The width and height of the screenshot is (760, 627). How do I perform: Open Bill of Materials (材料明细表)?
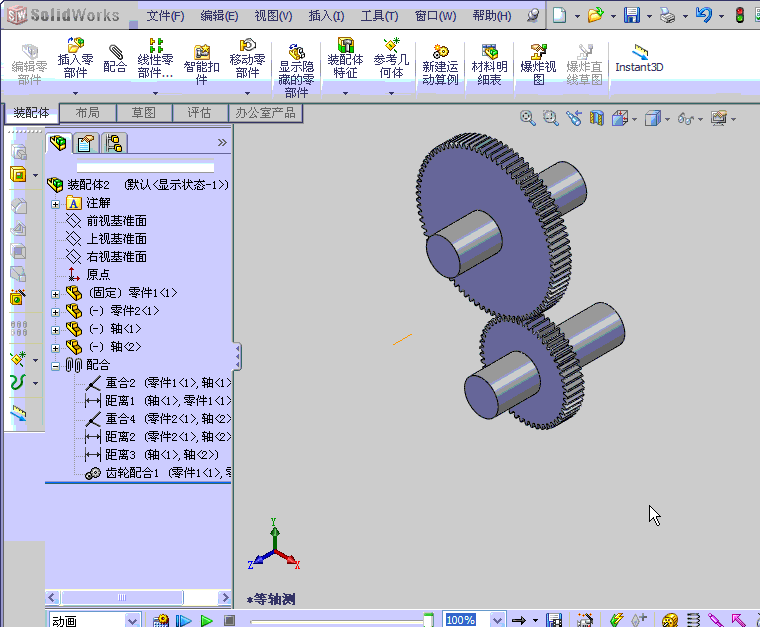coord(490,65)
